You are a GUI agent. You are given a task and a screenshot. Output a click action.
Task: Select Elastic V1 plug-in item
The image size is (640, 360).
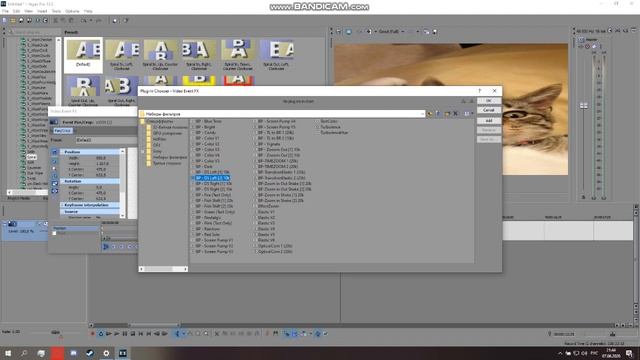[x=266, y=212]
